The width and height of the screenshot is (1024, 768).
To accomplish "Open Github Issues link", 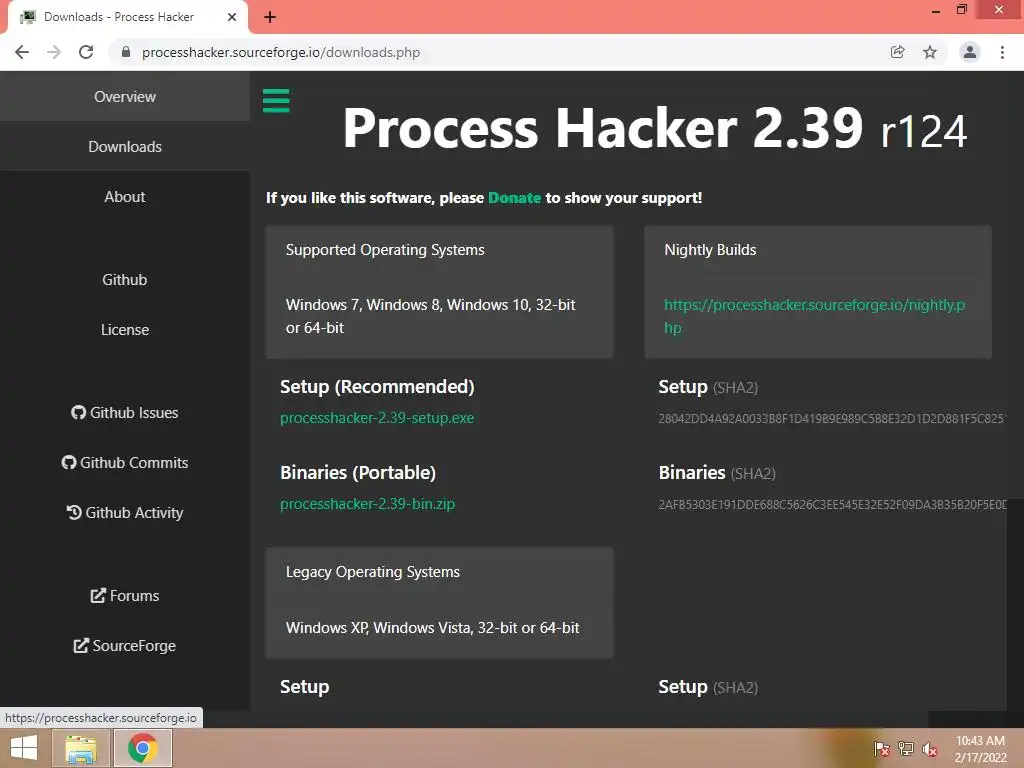I will [x=125, y=413].
